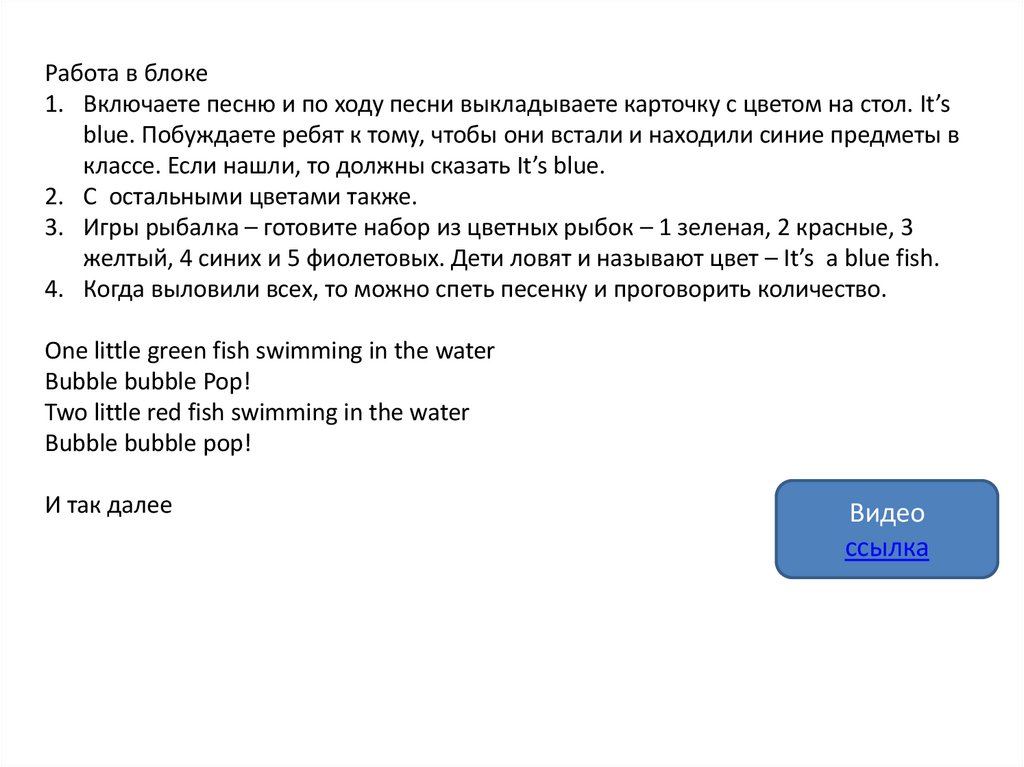Click the "Two little red fish" lyric line
This screenshot has height=767, width=1024.
[257, 412]
